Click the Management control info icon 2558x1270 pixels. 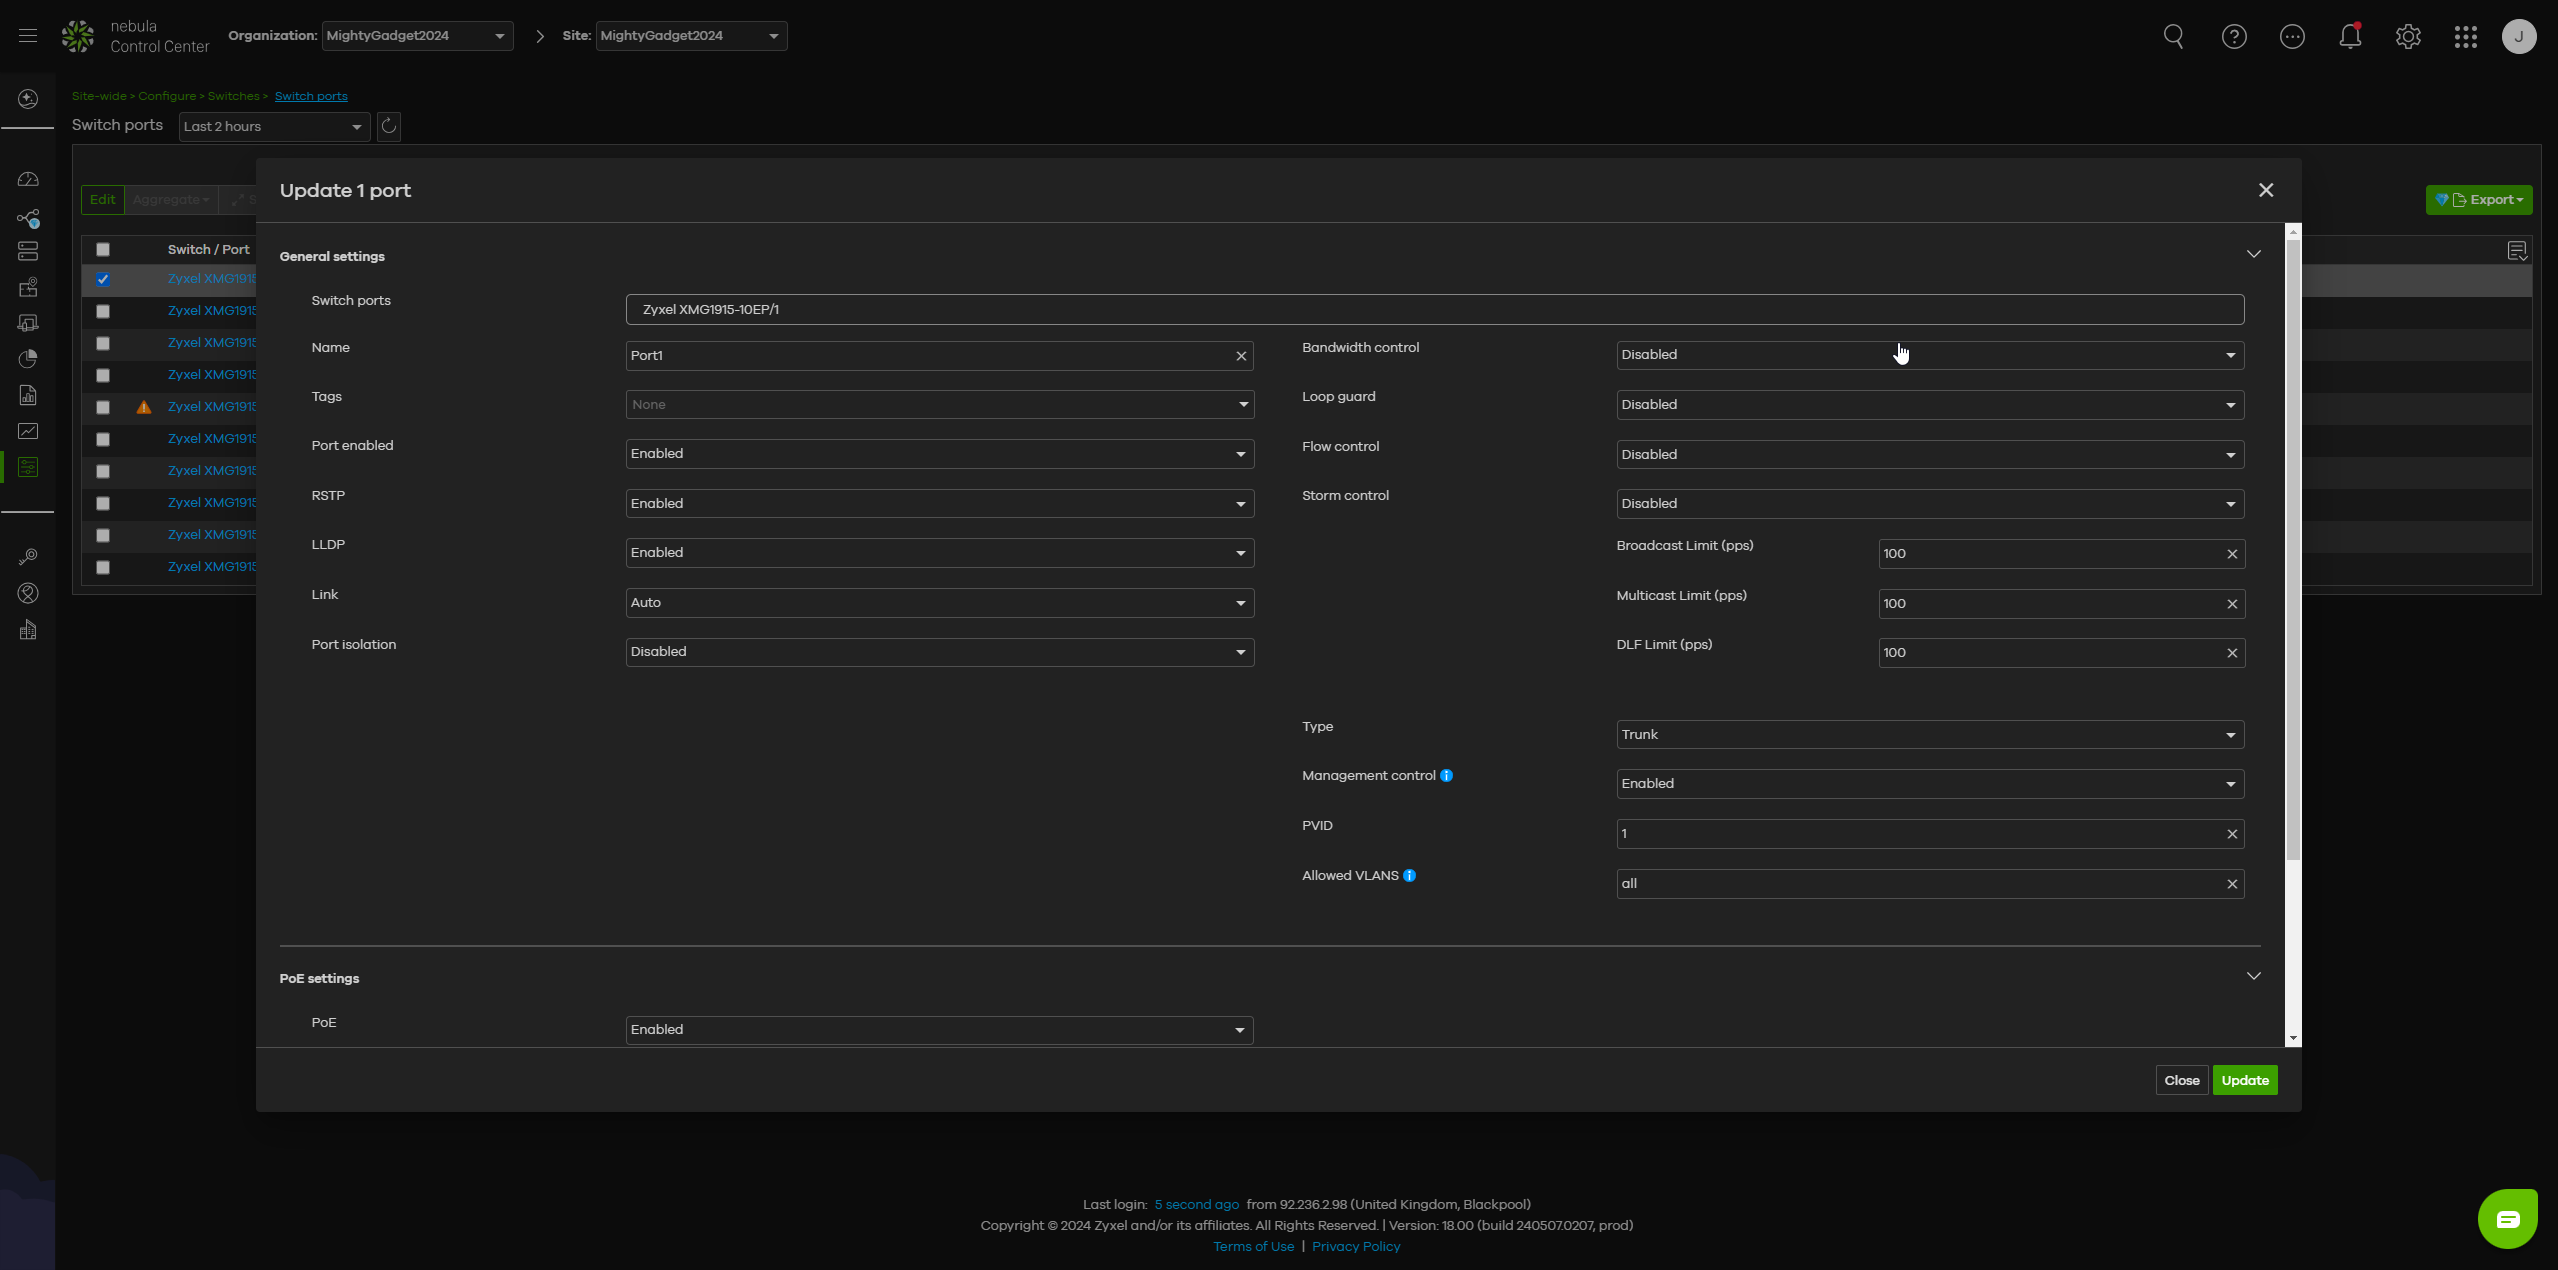(1446, 776)
